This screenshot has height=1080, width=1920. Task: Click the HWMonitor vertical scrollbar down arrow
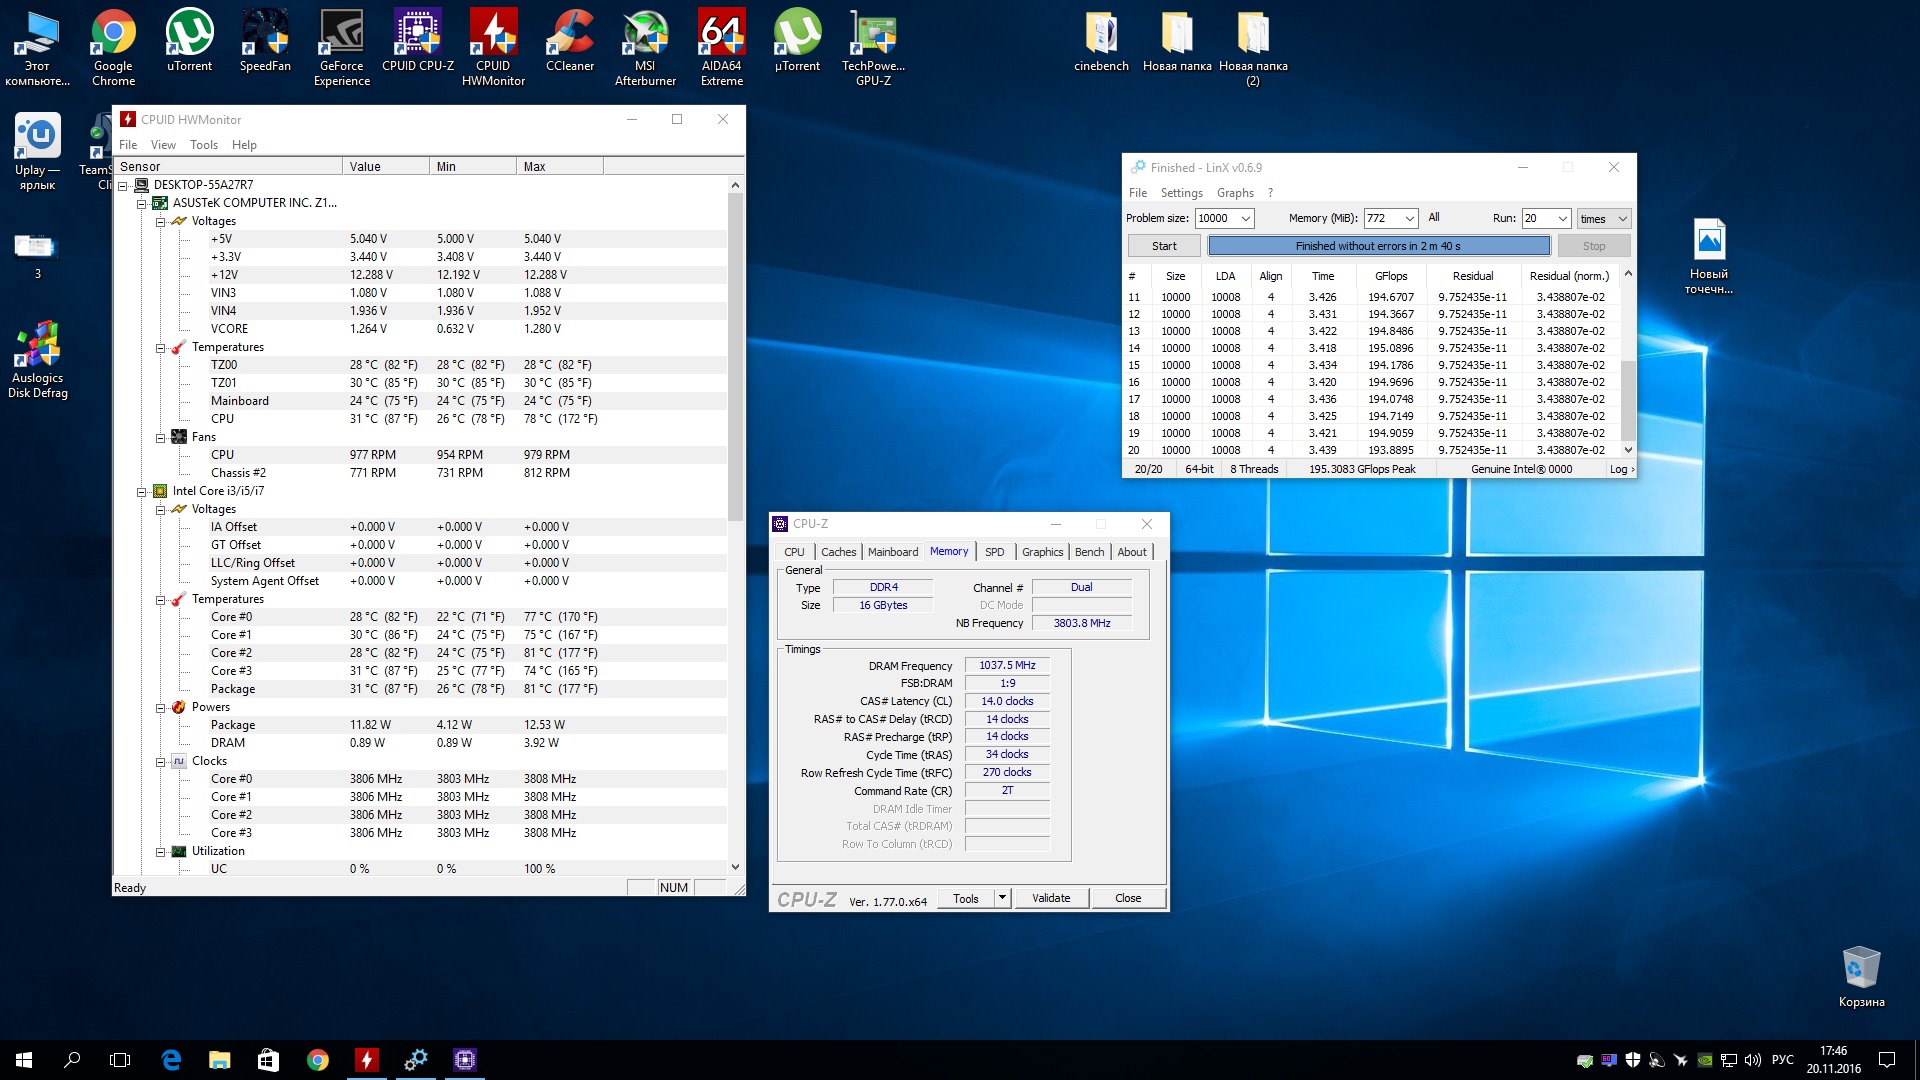[735, 867]
